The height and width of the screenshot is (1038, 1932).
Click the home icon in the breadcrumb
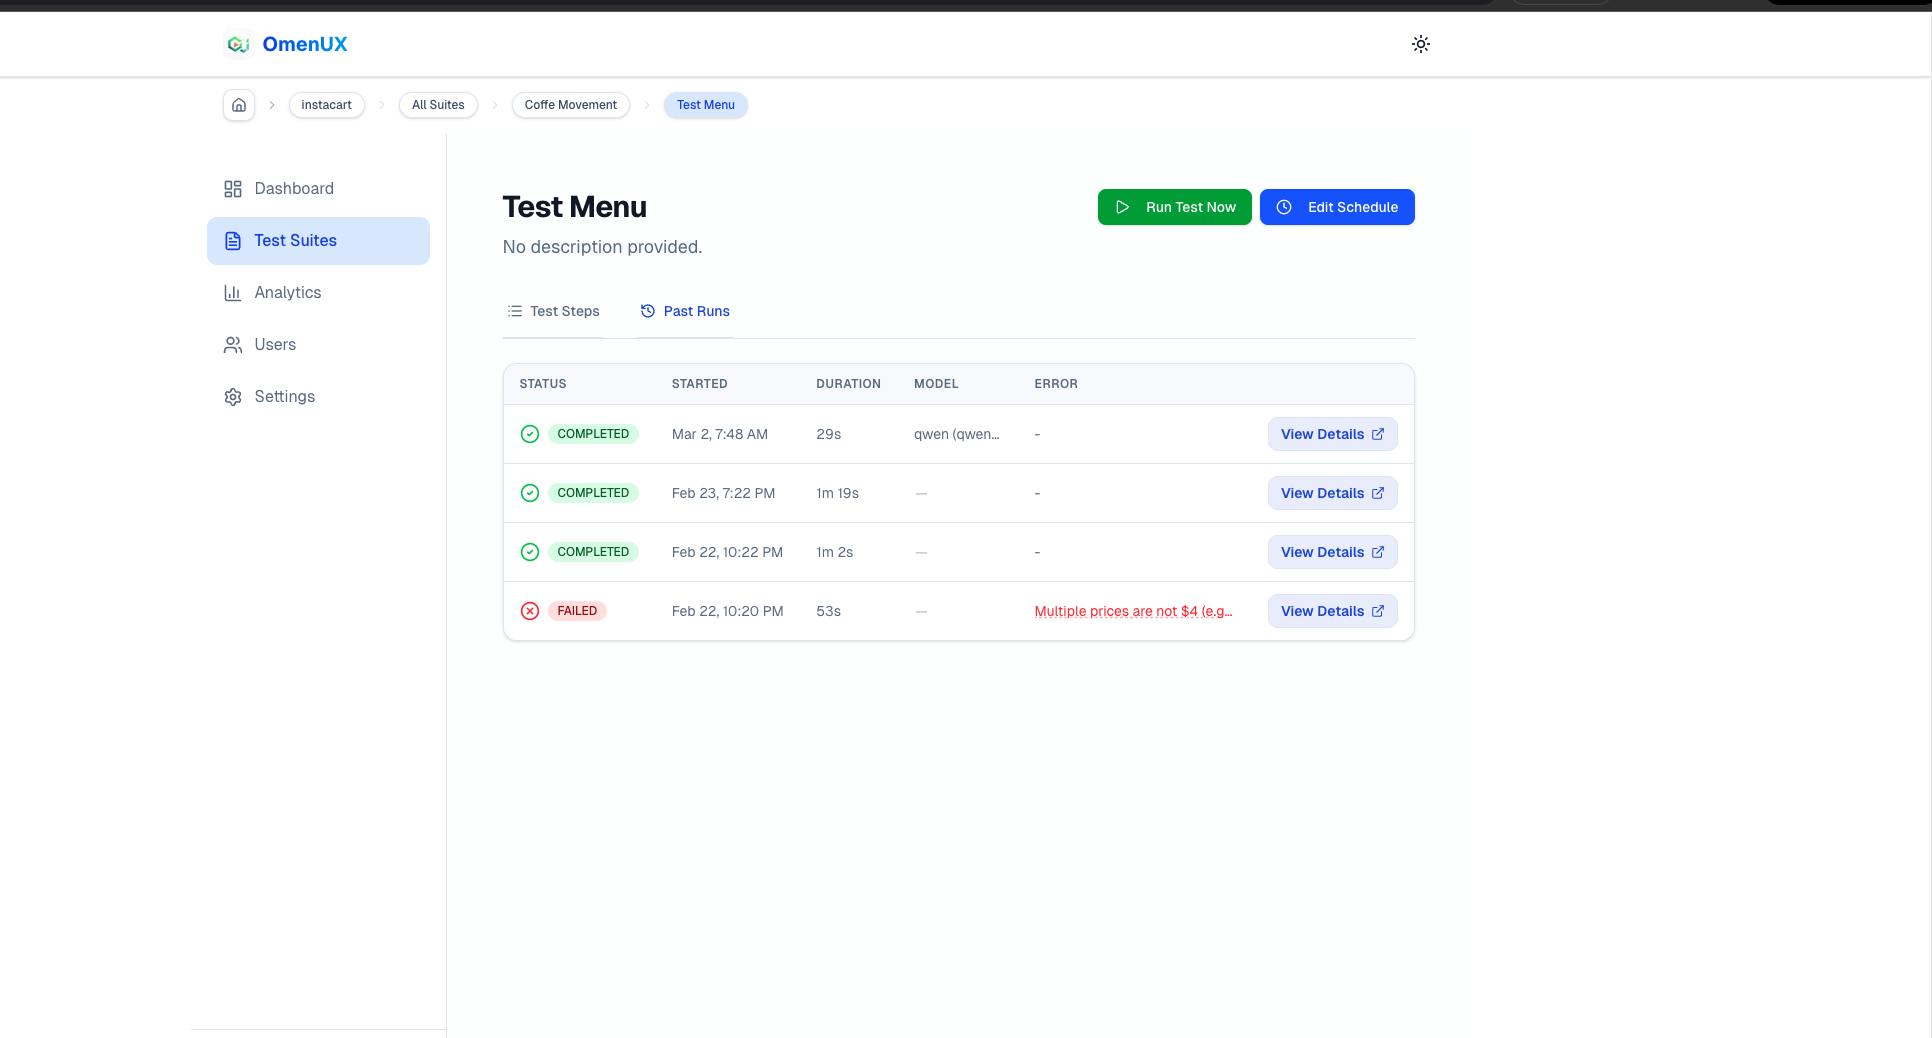point(239,105)
